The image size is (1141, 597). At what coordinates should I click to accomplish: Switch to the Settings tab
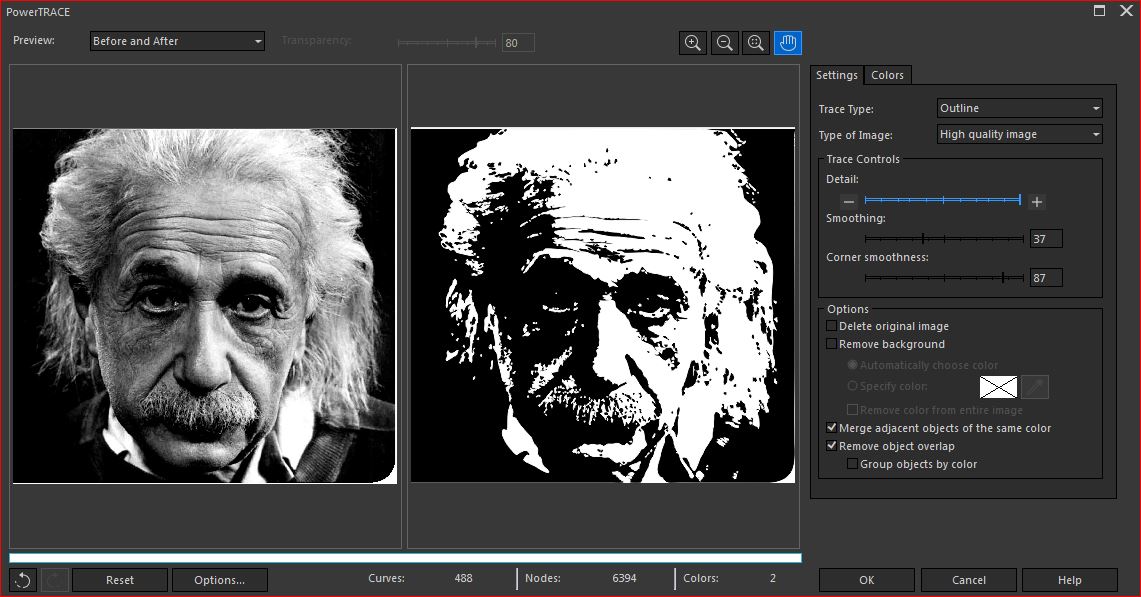pyautogui.click(x=837, y=75)
